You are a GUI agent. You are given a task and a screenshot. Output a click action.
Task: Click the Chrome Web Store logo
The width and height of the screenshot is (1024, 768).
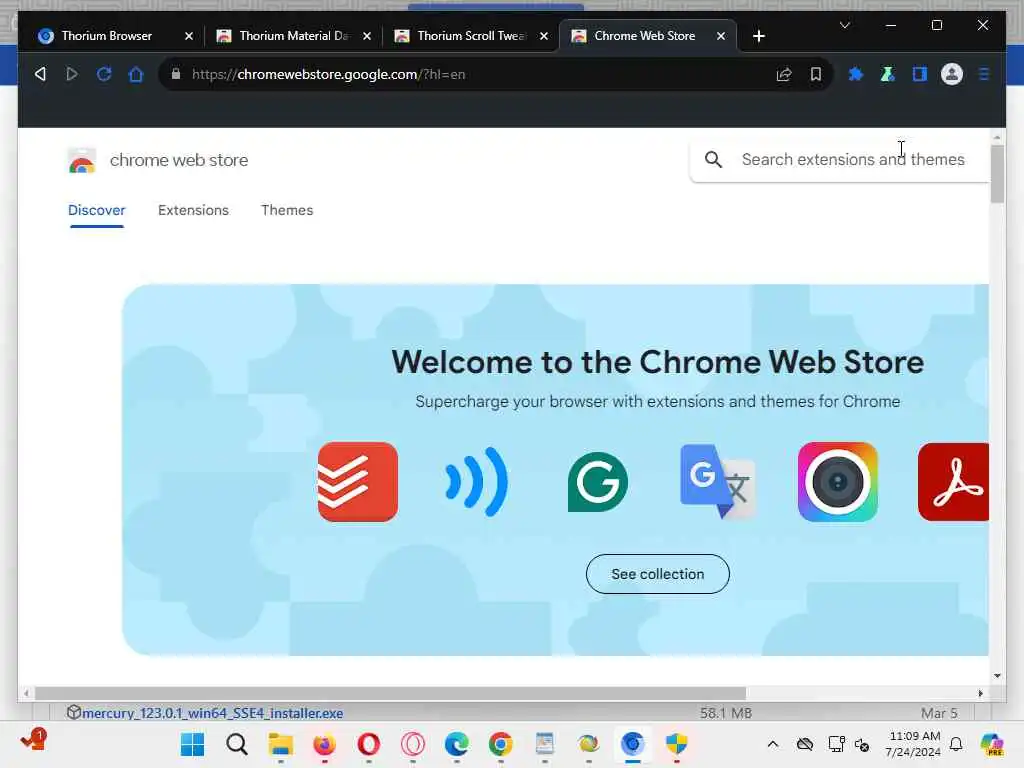point(82,161)
